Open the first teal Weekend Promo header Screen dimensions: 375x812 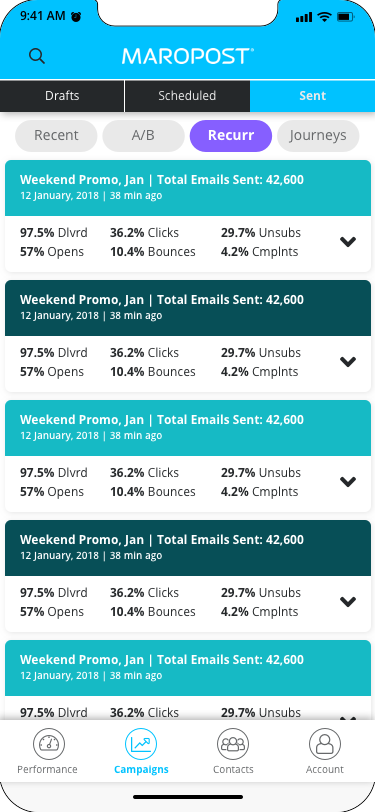point(188,188)
